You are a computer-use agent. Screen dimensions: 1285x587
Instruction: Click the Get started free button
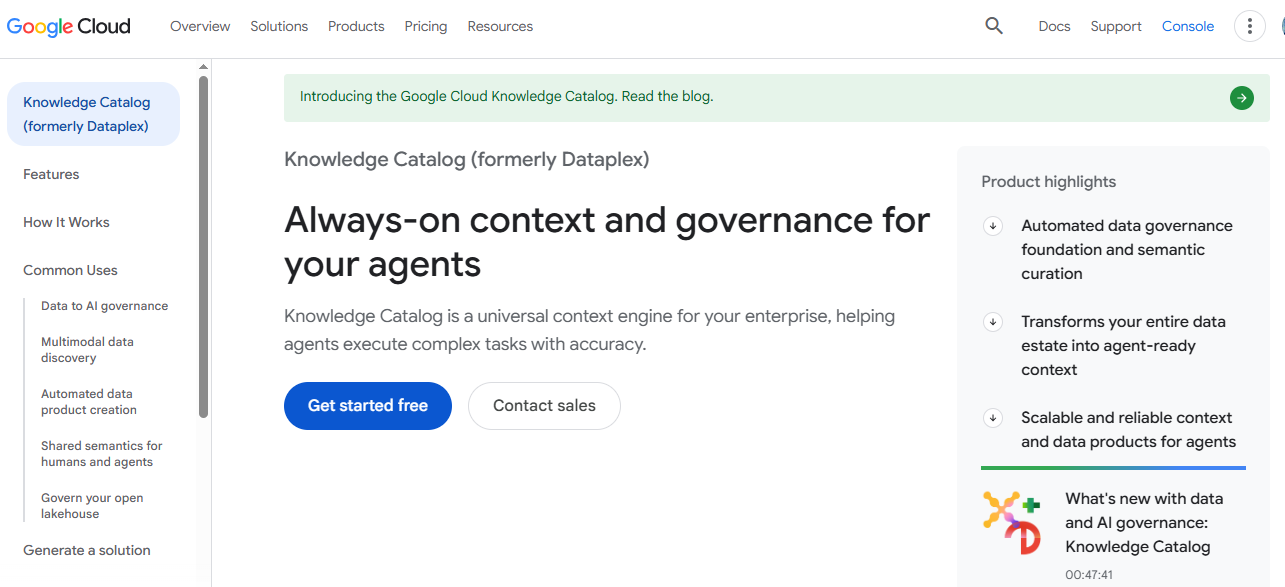(368, 406)
